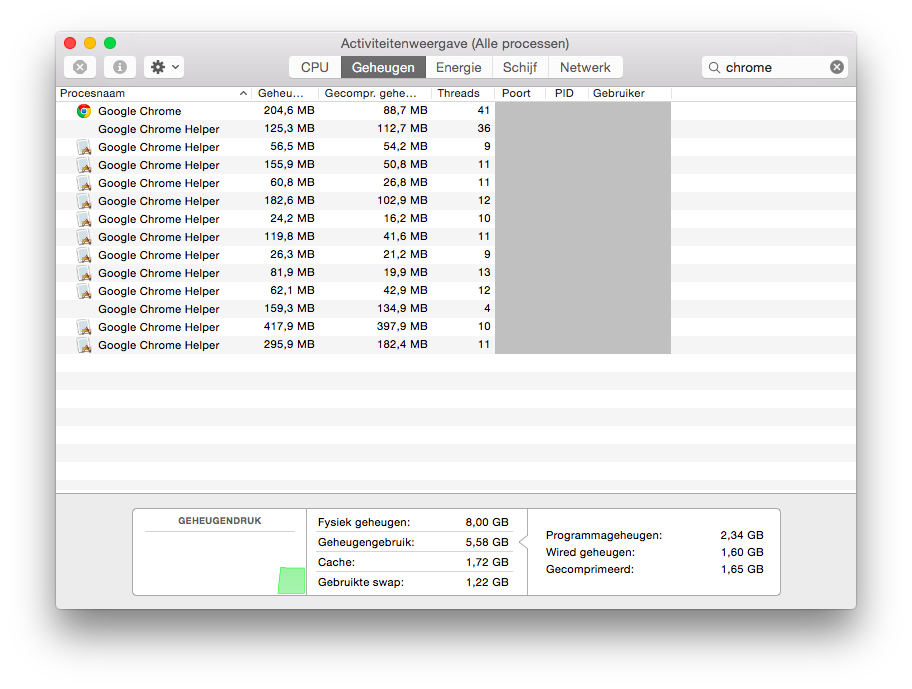Click the 41 threads value
Image resolution: width=912 pixels, height=689 pixels.
483,110
